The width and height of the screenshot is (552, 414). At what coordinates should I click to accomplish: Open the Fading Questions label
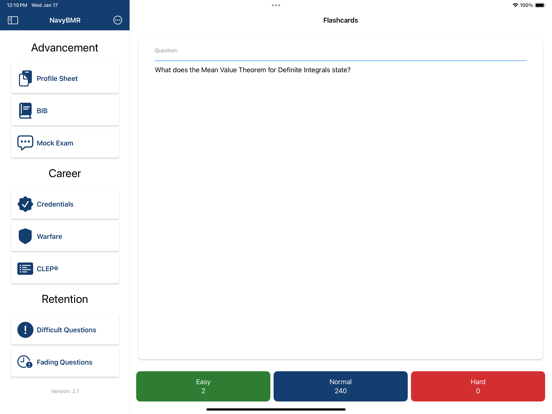[x=64, y=362]
